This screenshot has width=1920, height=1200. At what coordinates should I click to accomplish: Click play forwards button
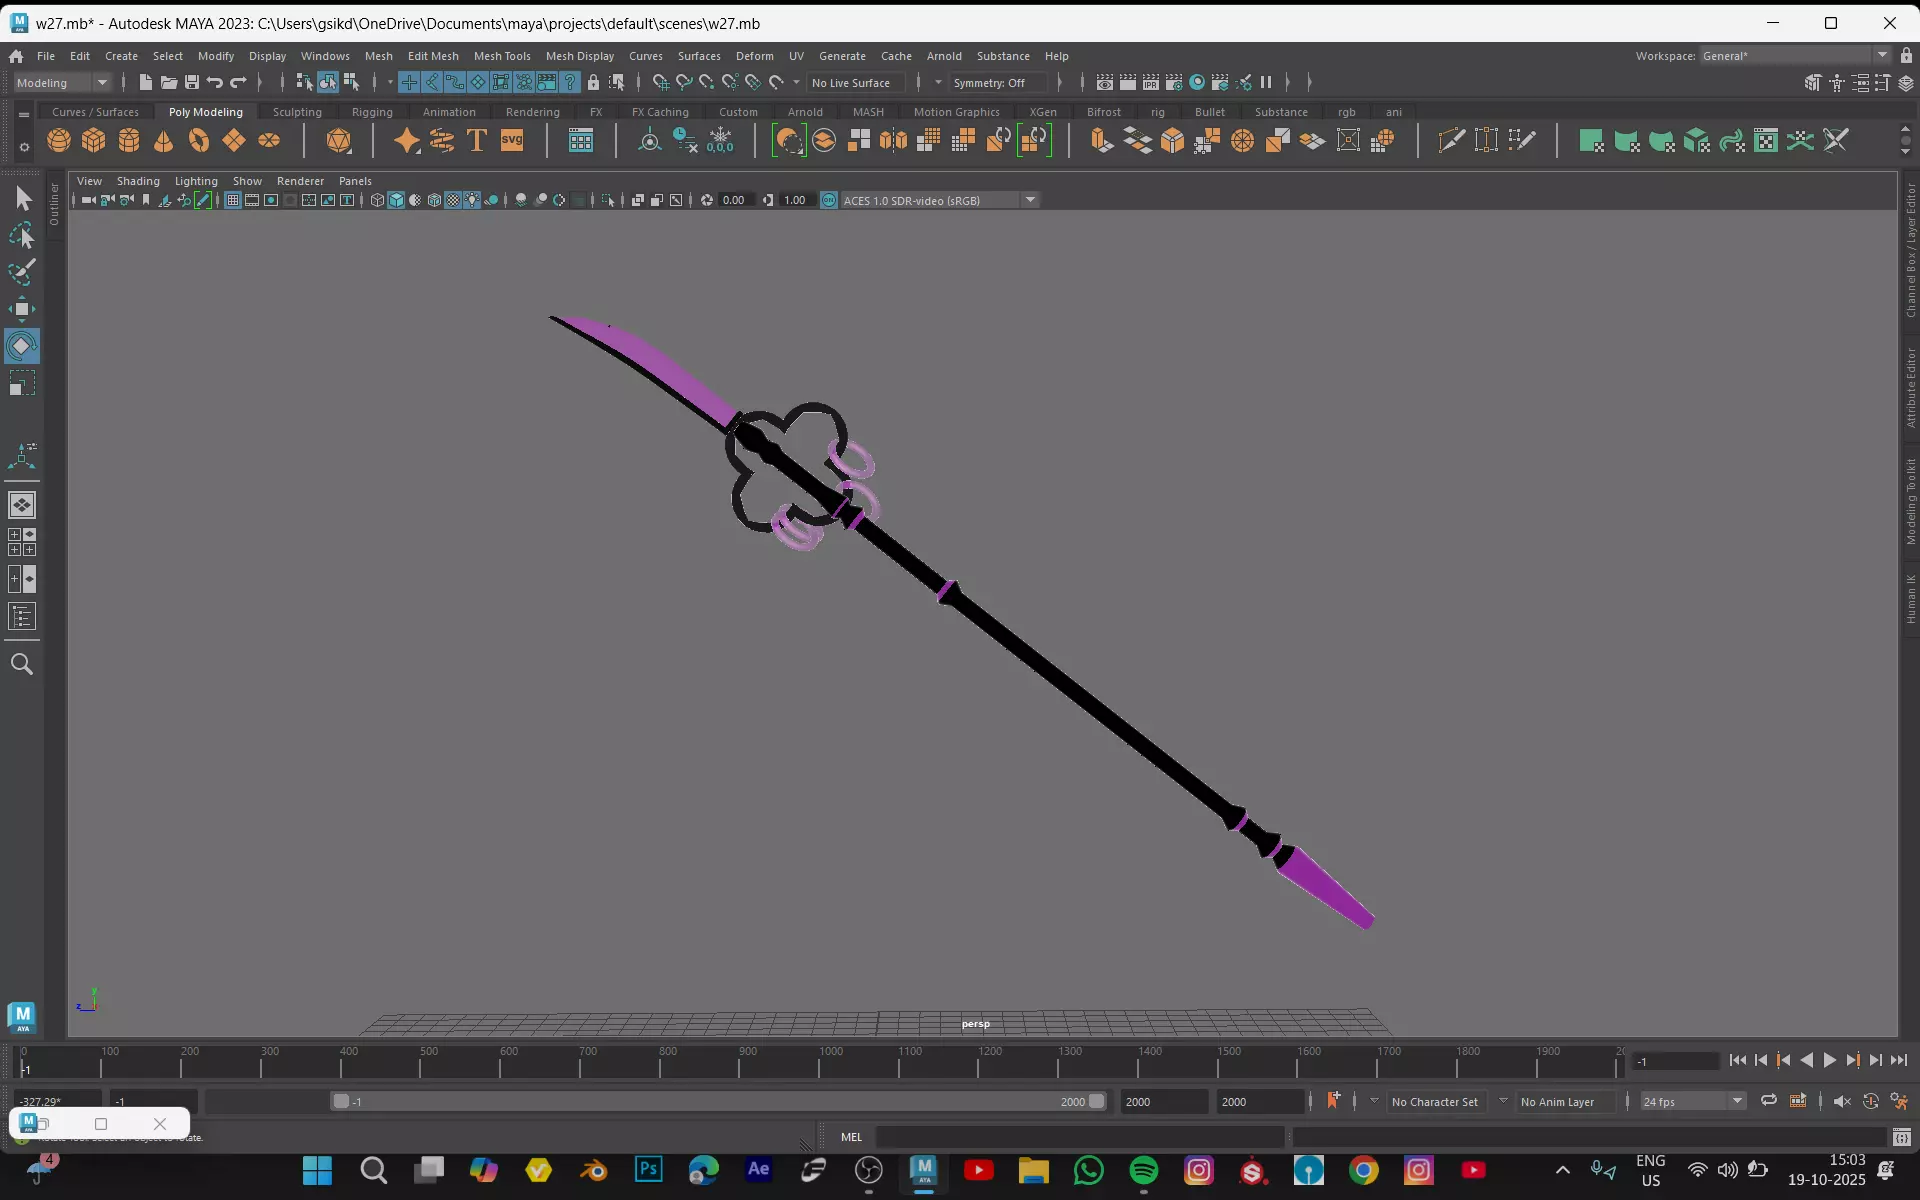[x=1830, y=1060]
